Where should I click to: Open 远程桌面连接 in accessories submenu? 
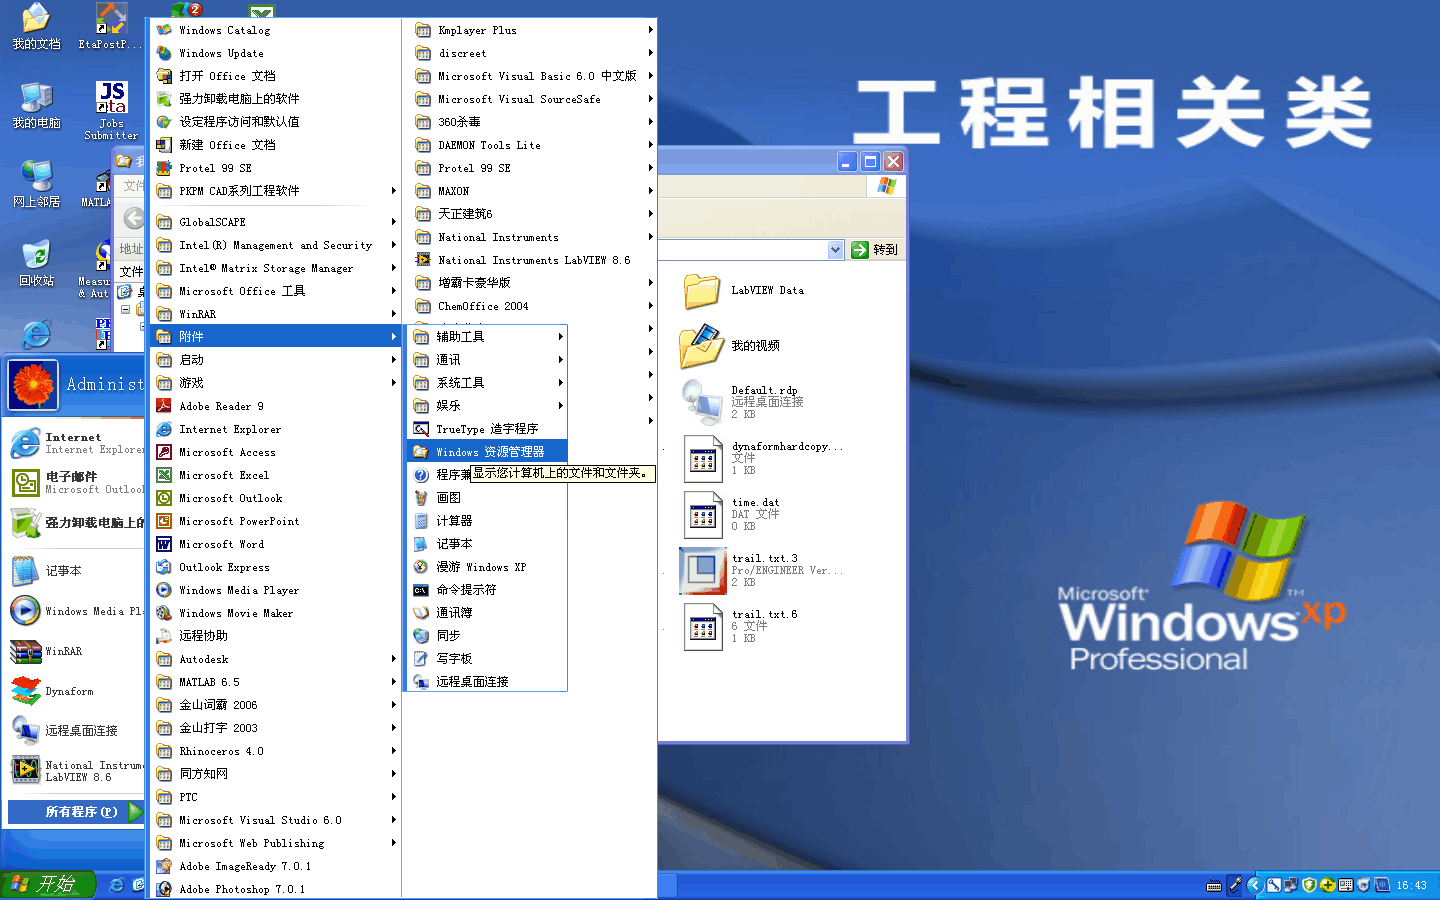[487, 682]
